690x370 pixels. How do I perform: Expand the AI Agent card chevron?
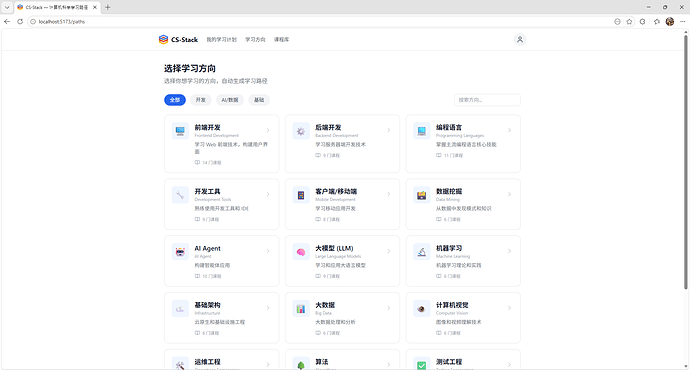click(x=268, y=251)
